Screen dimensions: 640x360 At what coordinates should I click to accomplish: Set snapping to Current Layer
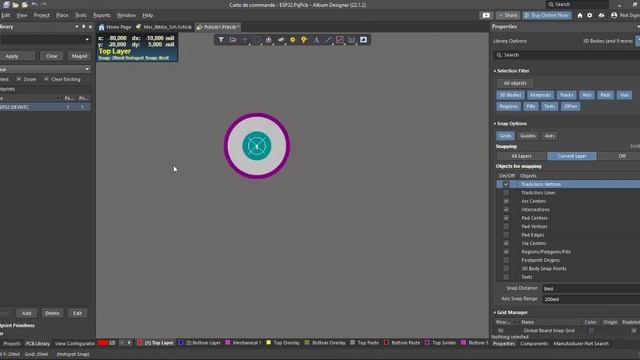(x=572, y=156)
